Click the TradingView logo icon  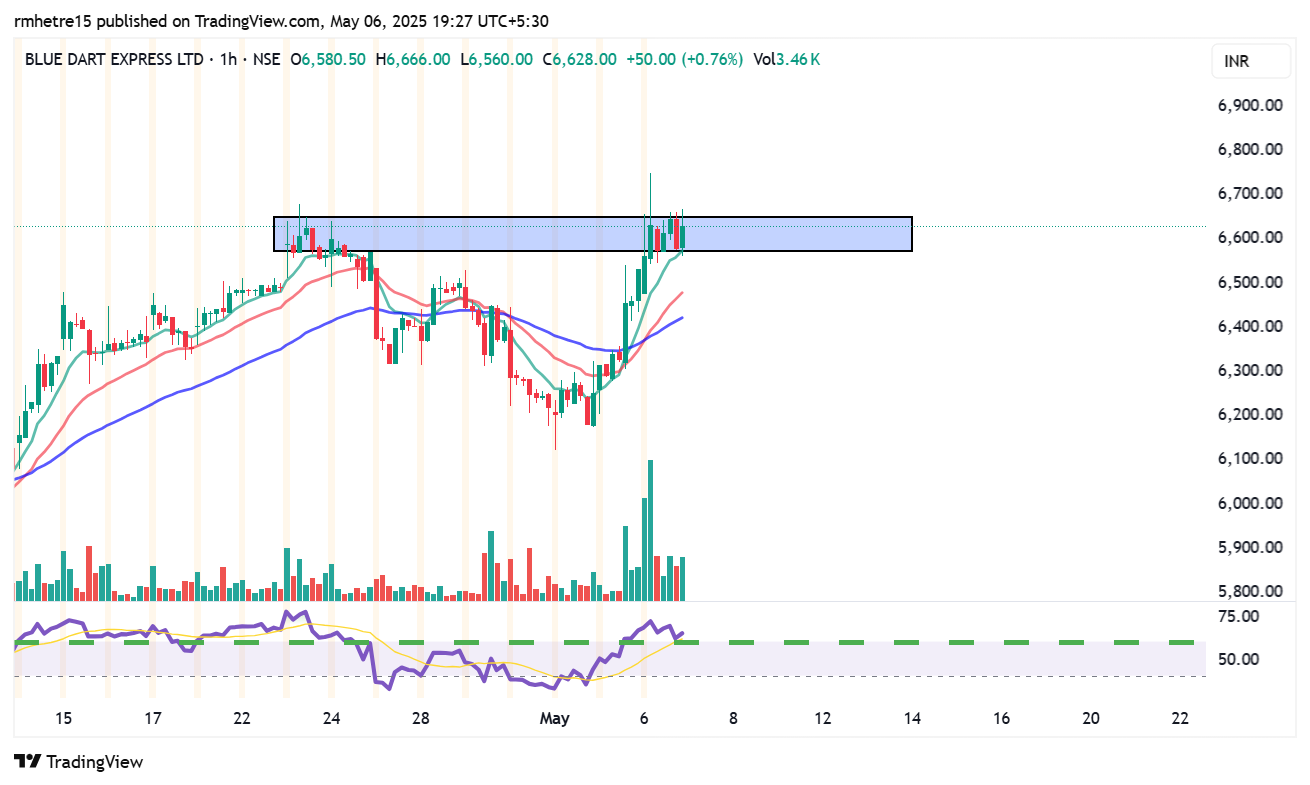point(28,762)
